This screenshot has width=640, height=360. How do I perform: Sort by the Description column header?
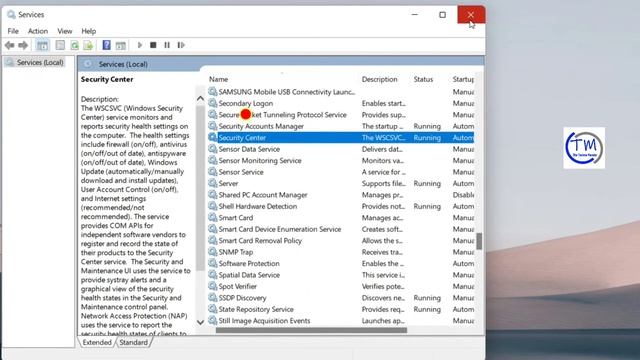380,79
